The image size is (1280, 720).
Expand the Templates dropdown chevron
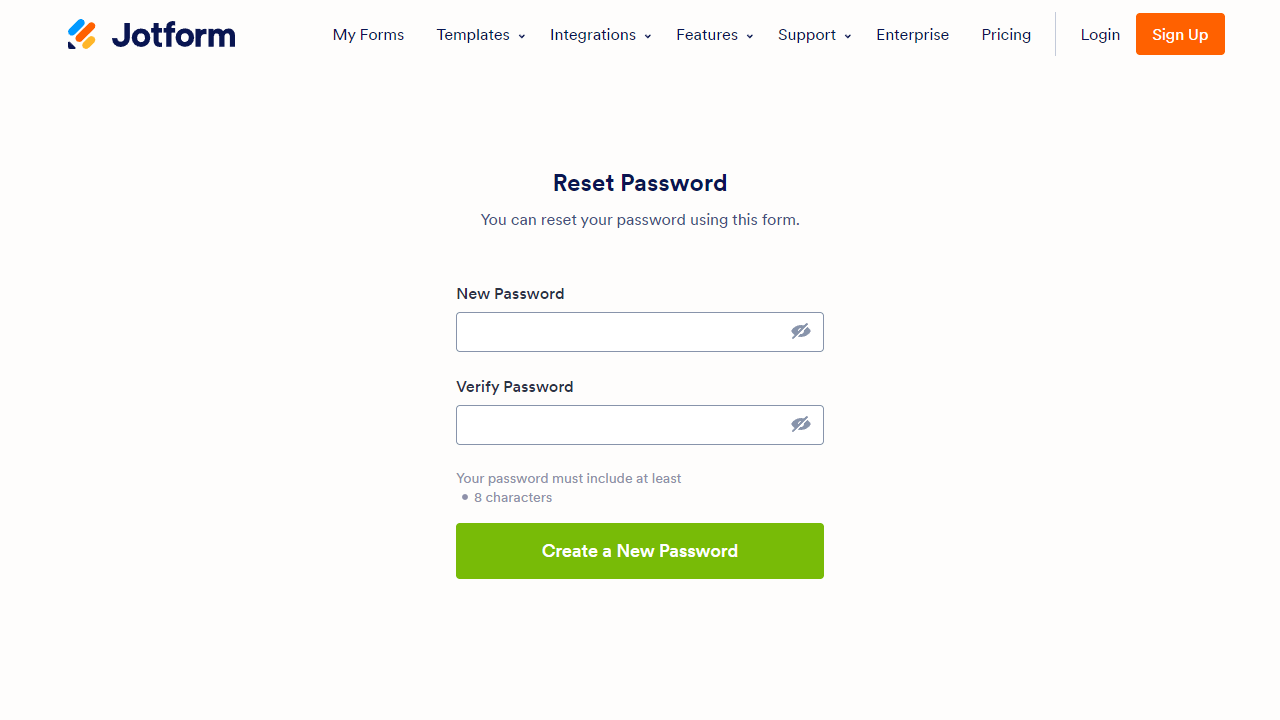[522, 36]
